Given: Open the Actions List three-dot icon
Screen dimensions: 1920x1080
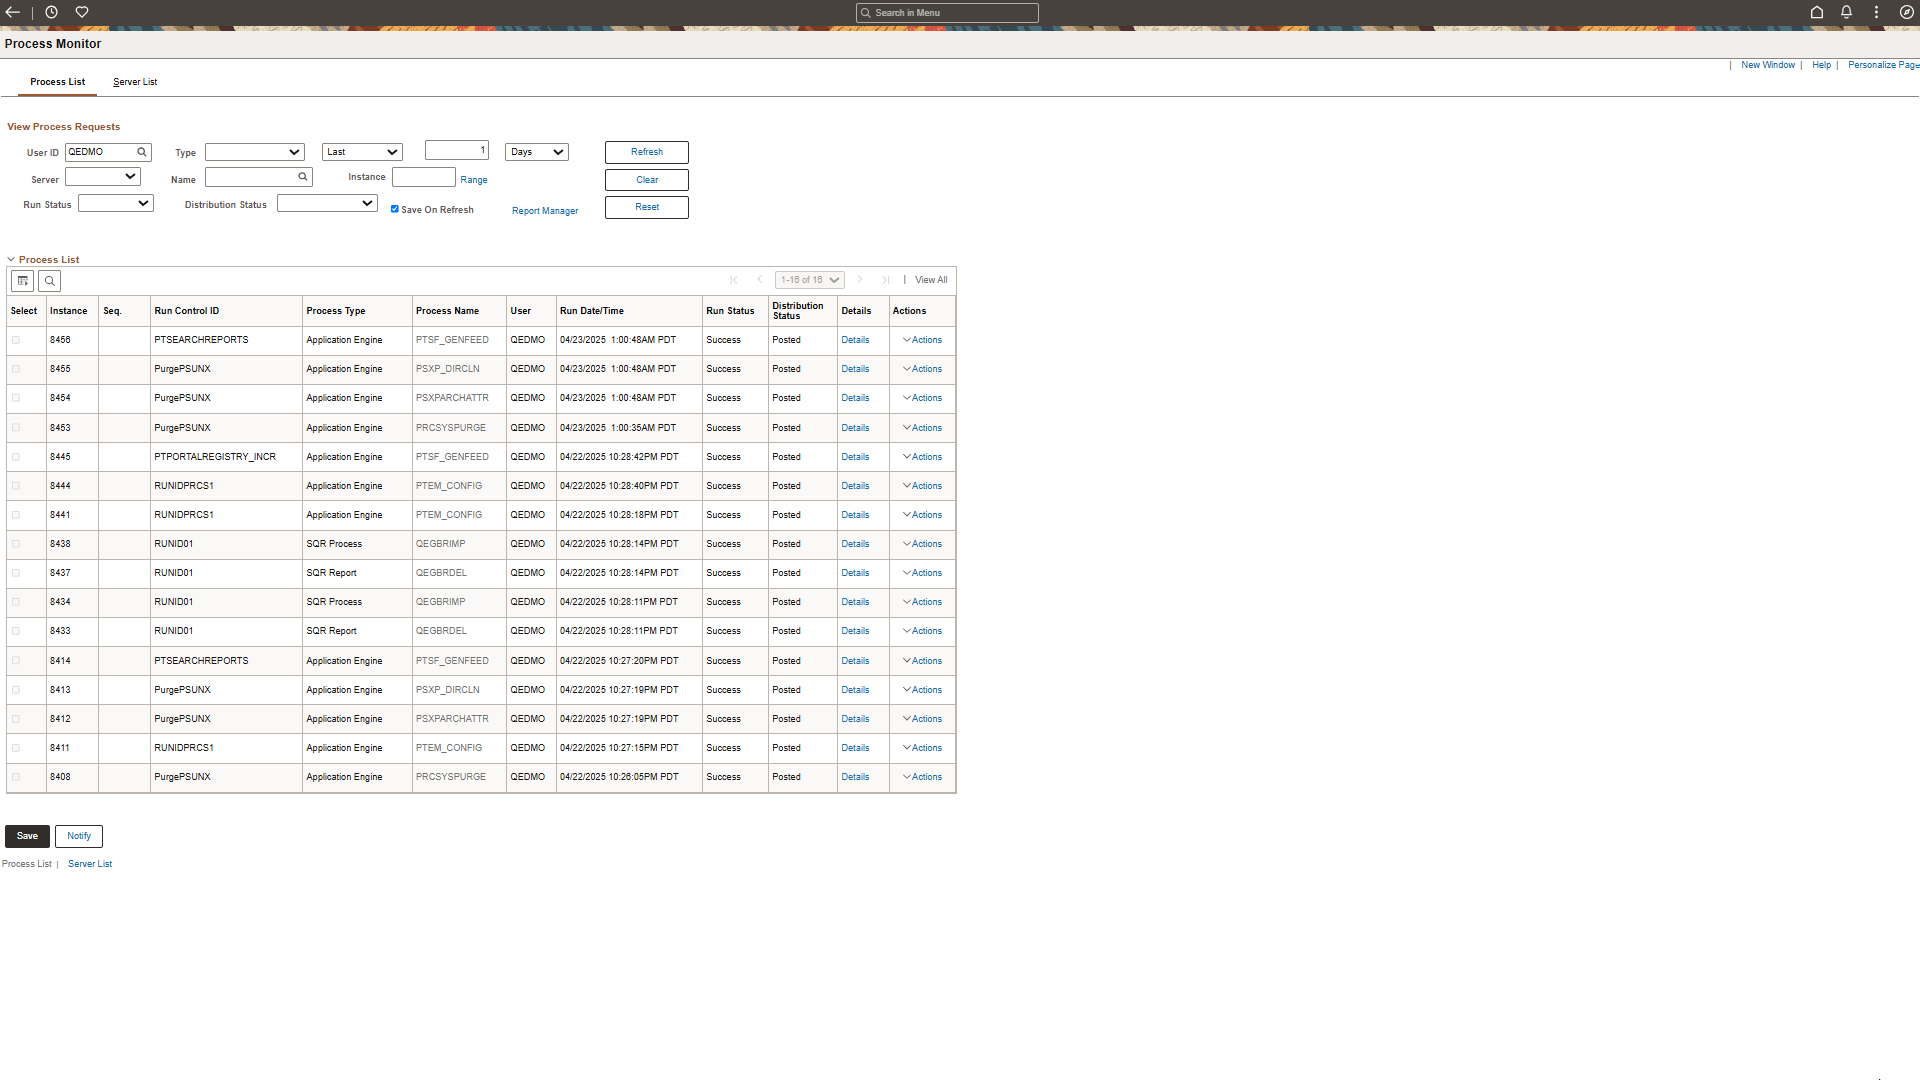Looking at the screenshot, I should 1876,12.
